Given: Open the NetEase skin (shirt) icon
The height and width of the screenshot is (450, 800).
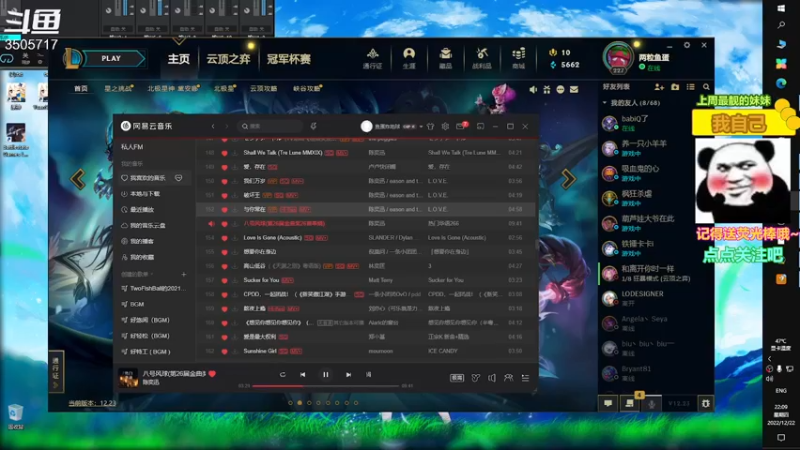Looking at the screenshot, I should (x=430, y=126).
